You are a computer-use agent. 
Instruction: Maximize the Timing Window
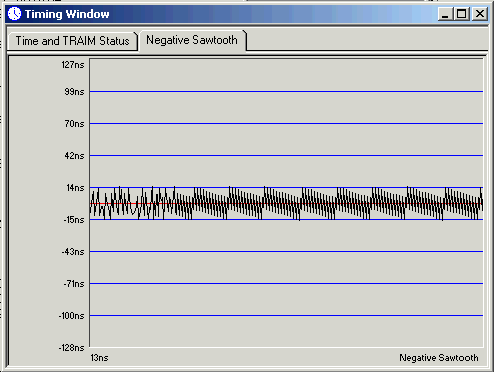coord(462,14)
